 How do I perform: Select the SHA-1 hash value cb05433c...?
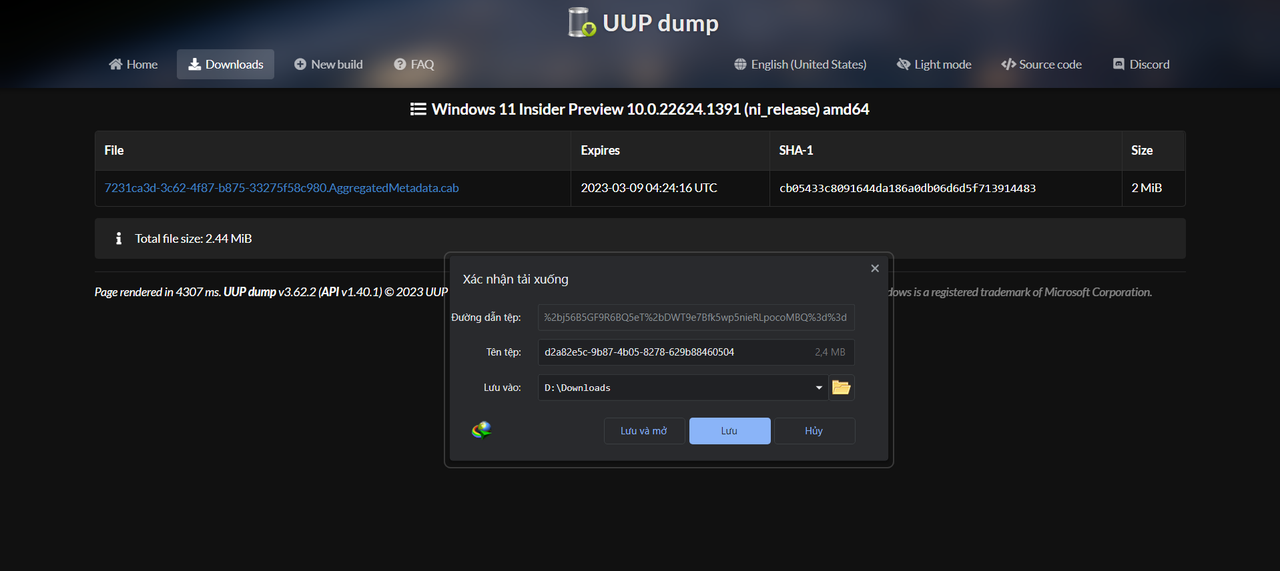click(x=908, y=188)
